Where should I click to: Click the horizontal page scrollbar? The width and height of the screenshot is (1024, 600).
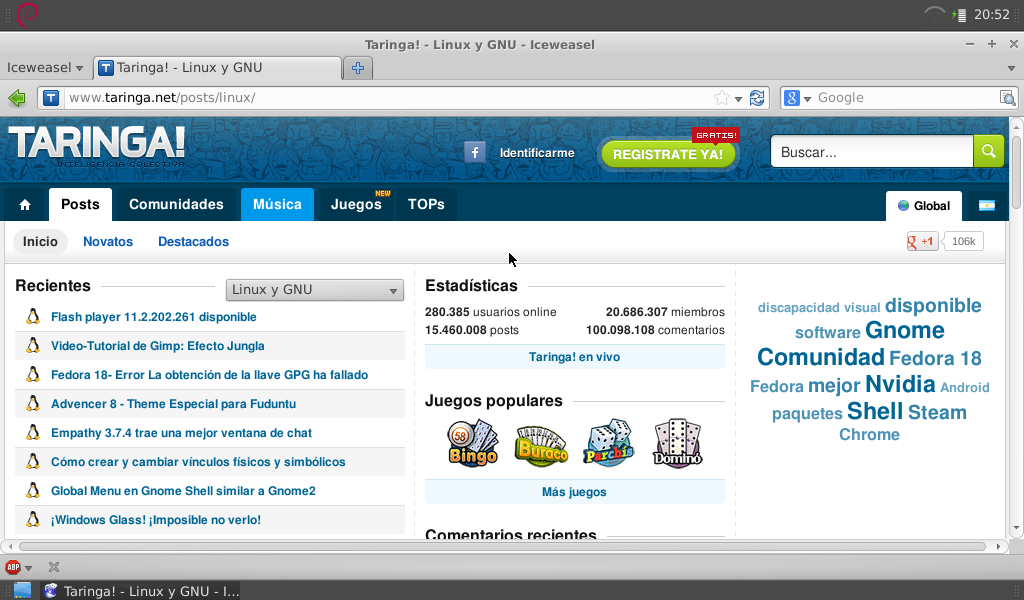point(502,546)
